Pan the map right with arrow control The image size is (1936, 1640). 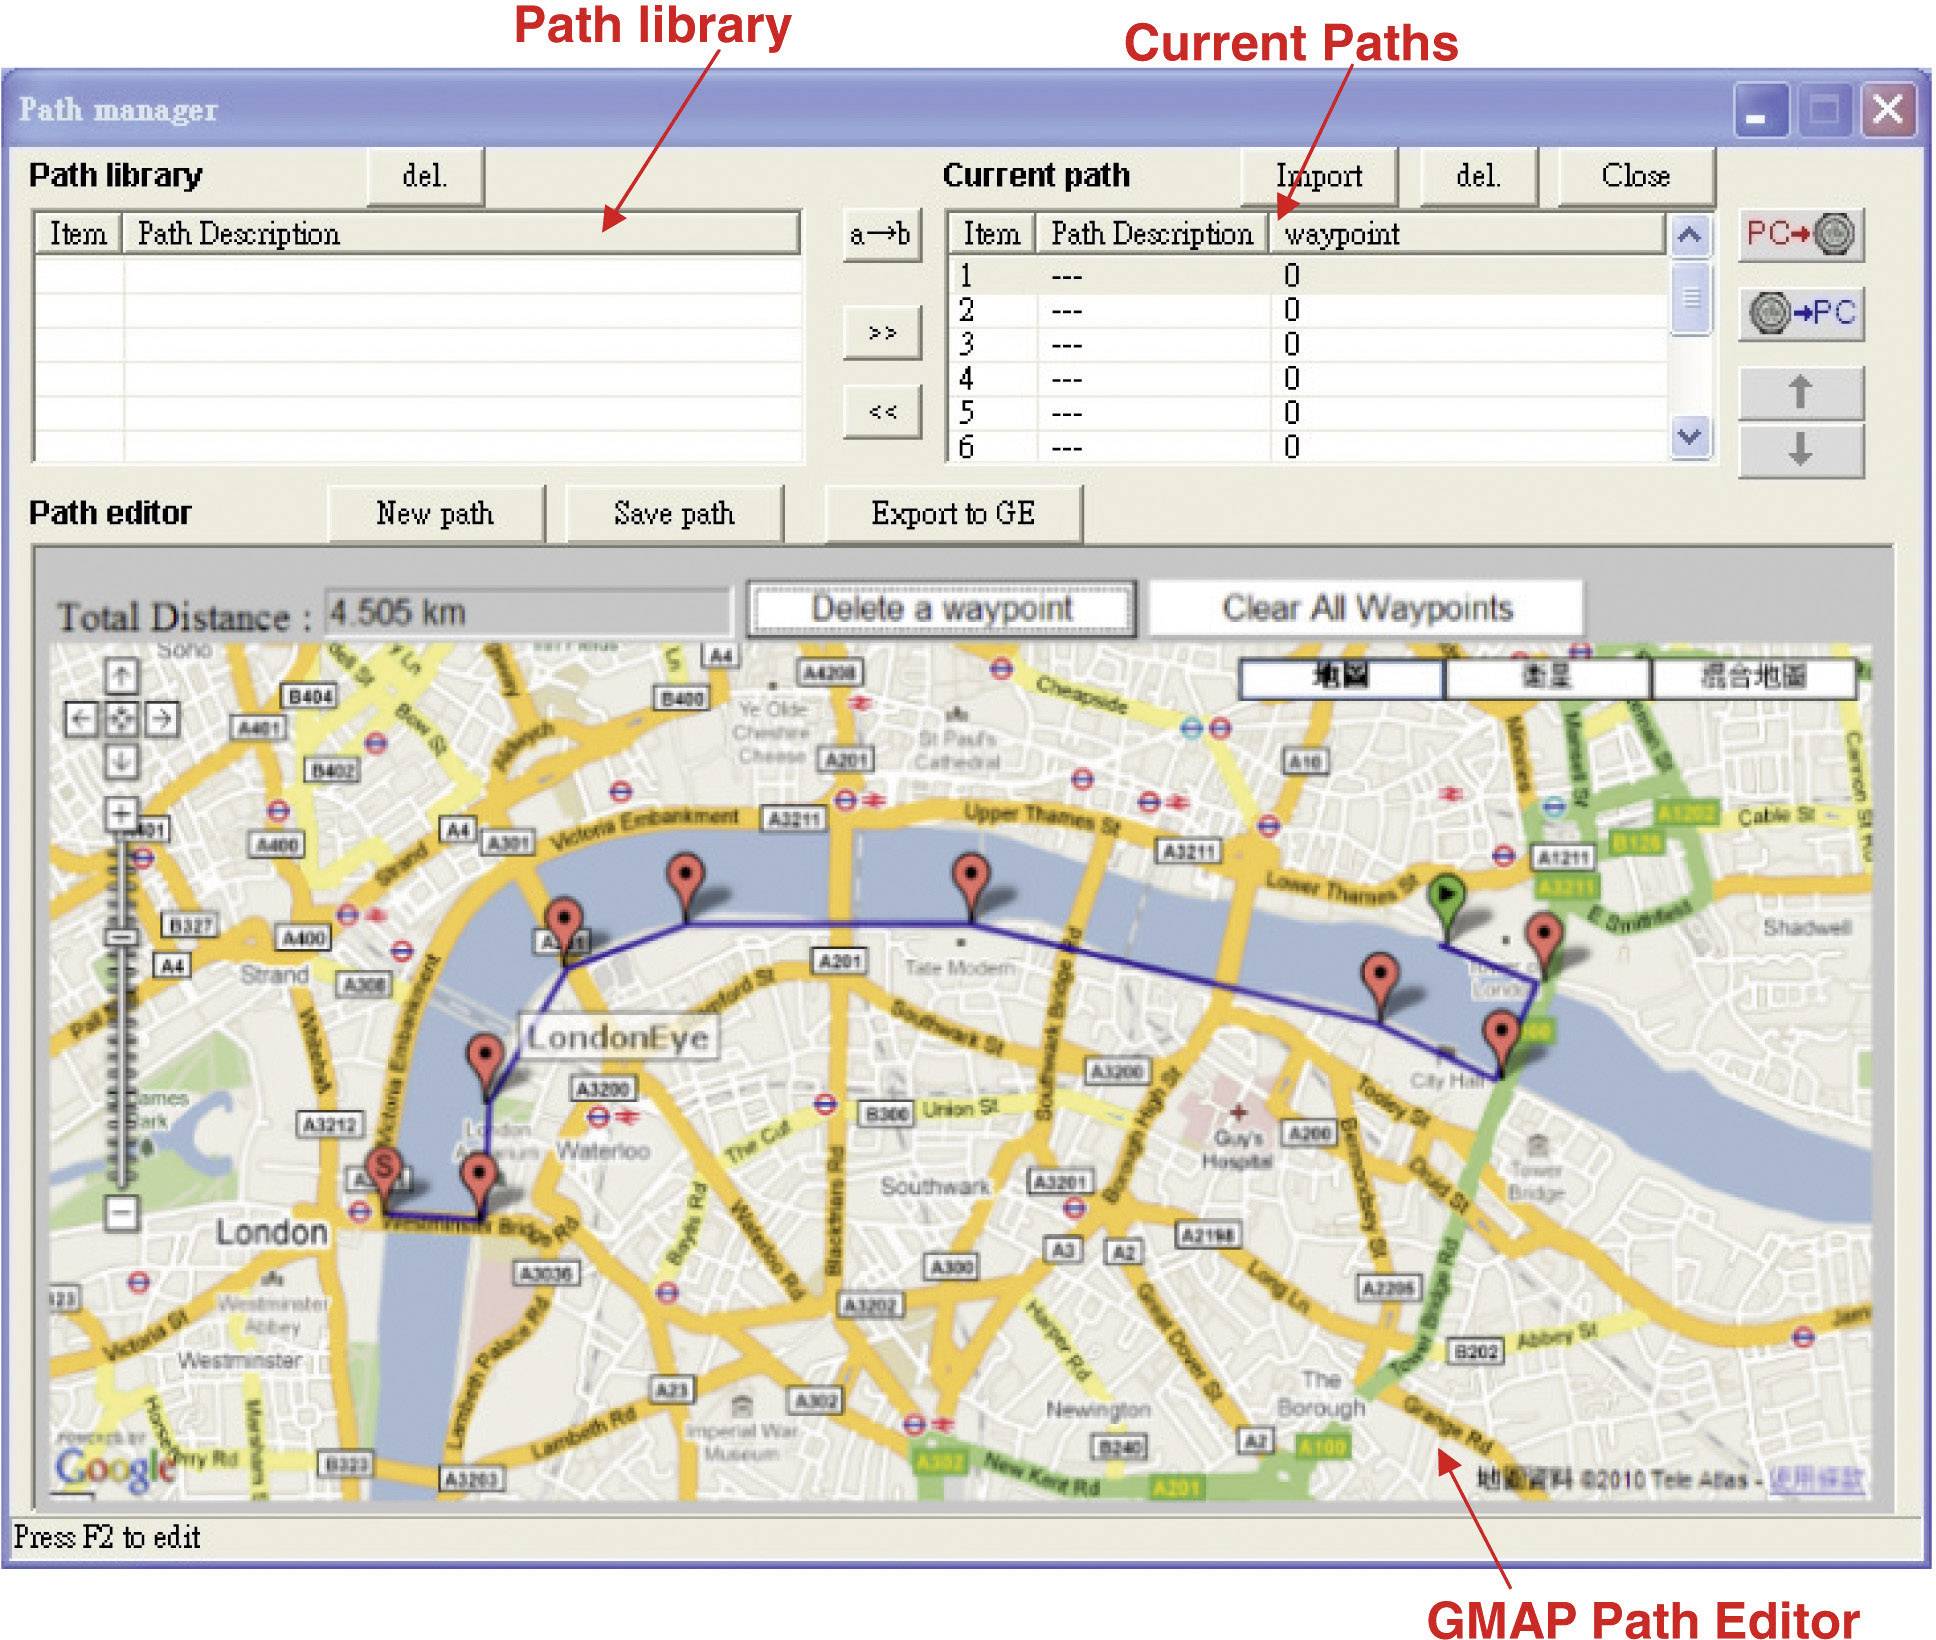tap(163, 718)
